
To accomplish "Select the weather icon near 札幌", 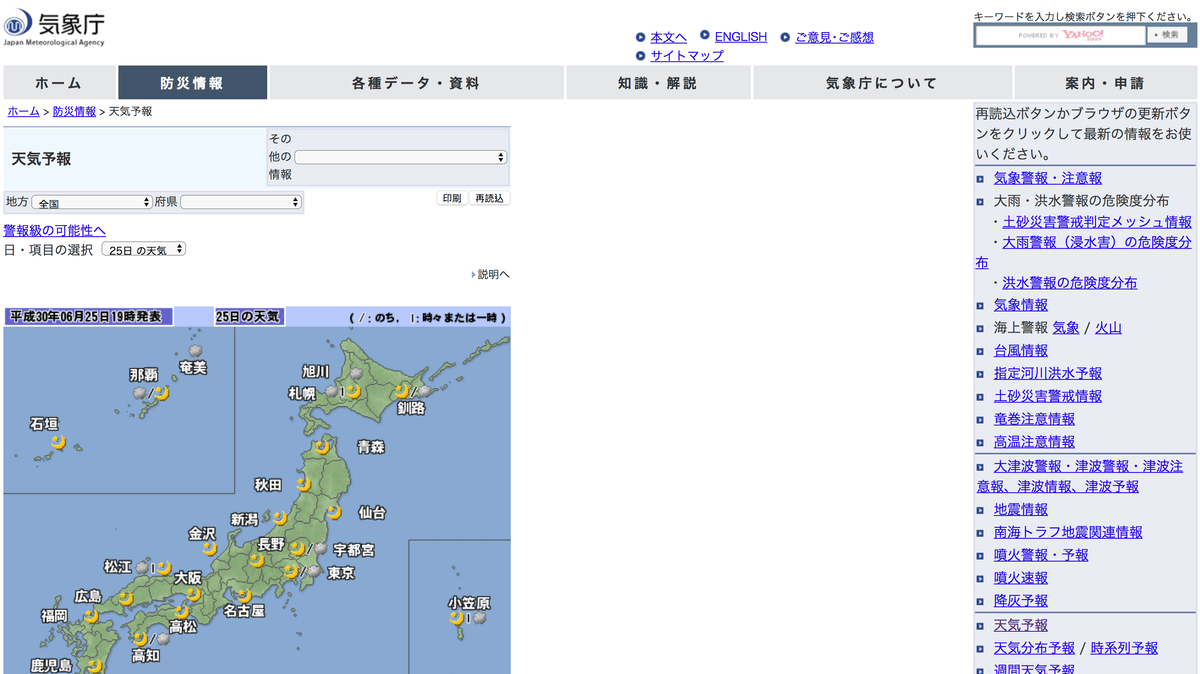I will 333,392.
